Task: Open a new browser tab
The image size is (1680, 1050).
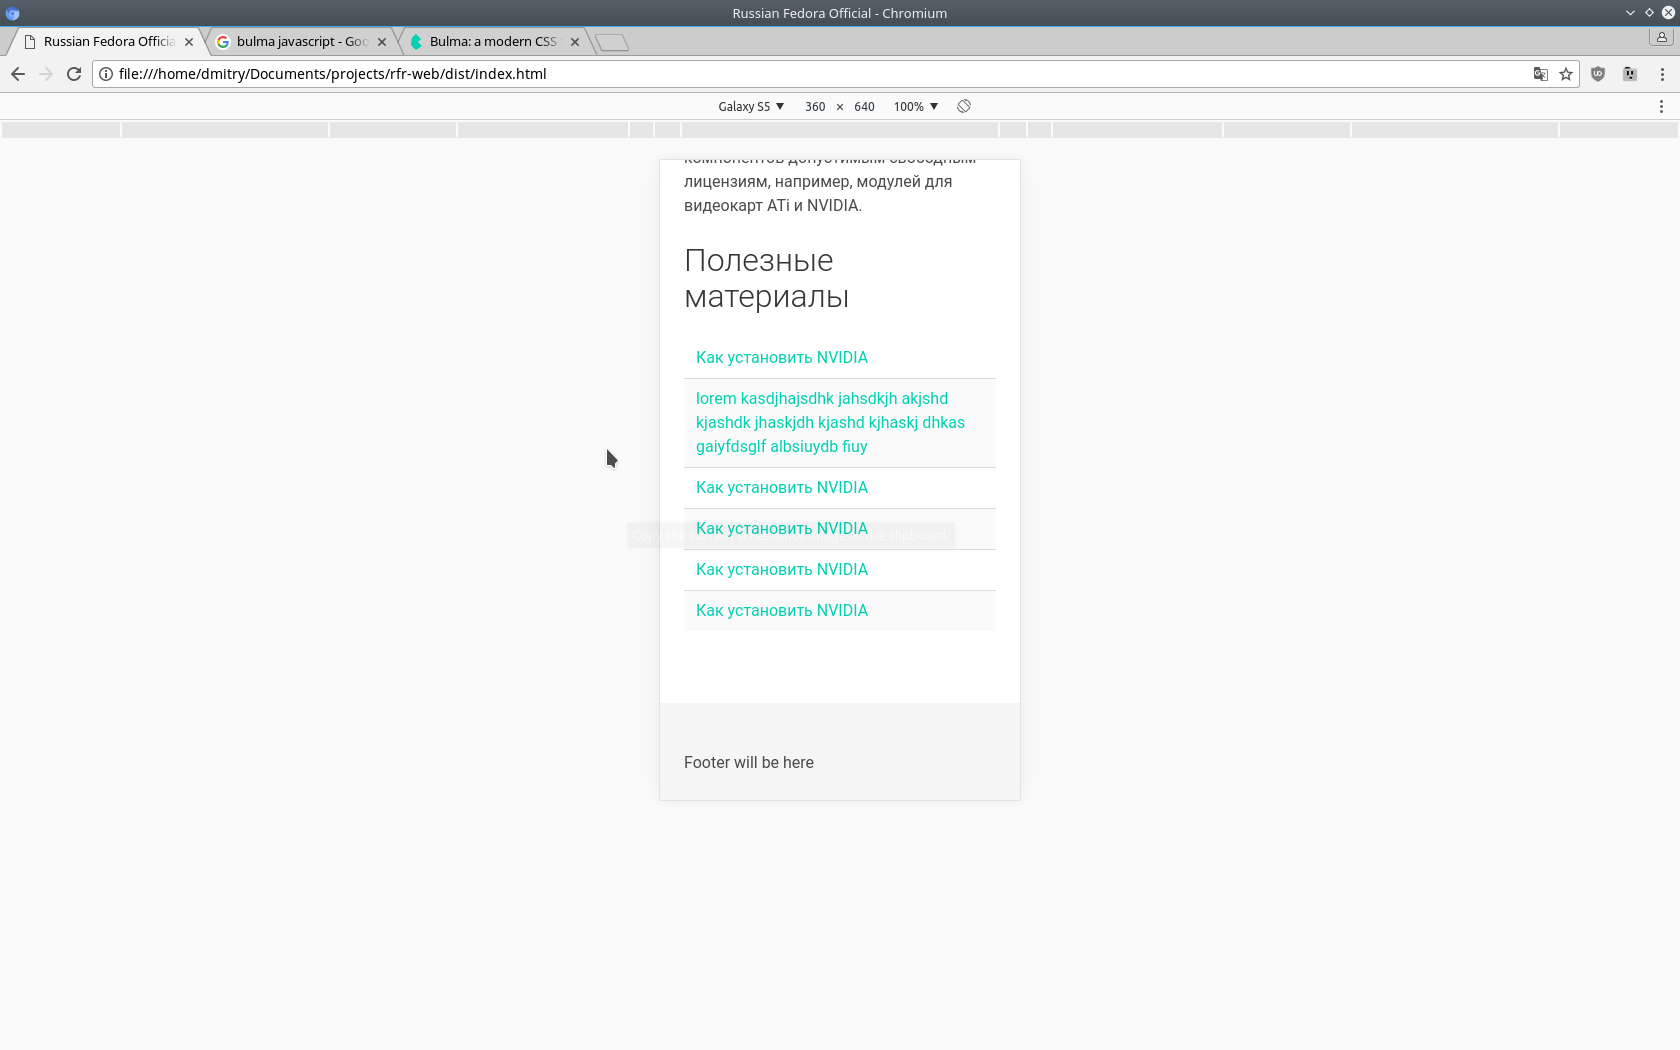Action: coord(612,42)
